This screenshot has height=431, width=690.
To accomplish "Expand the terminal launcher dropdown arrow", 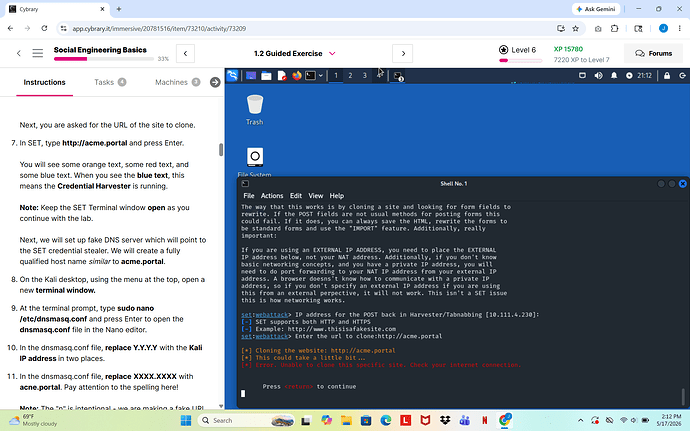I will (320, 76).
